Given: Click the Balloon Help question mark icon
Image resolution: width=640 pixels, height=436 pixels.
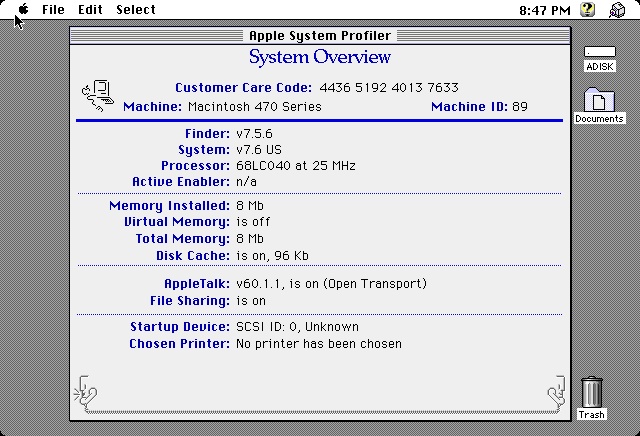Looking at the screenshot, I should 587,9.
